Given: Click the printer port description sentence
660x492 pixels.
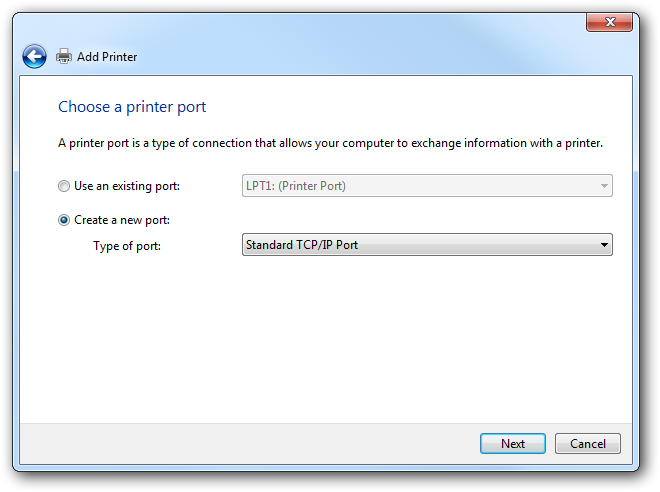Looking at the screenshot, I should click(x=330, y=143).
